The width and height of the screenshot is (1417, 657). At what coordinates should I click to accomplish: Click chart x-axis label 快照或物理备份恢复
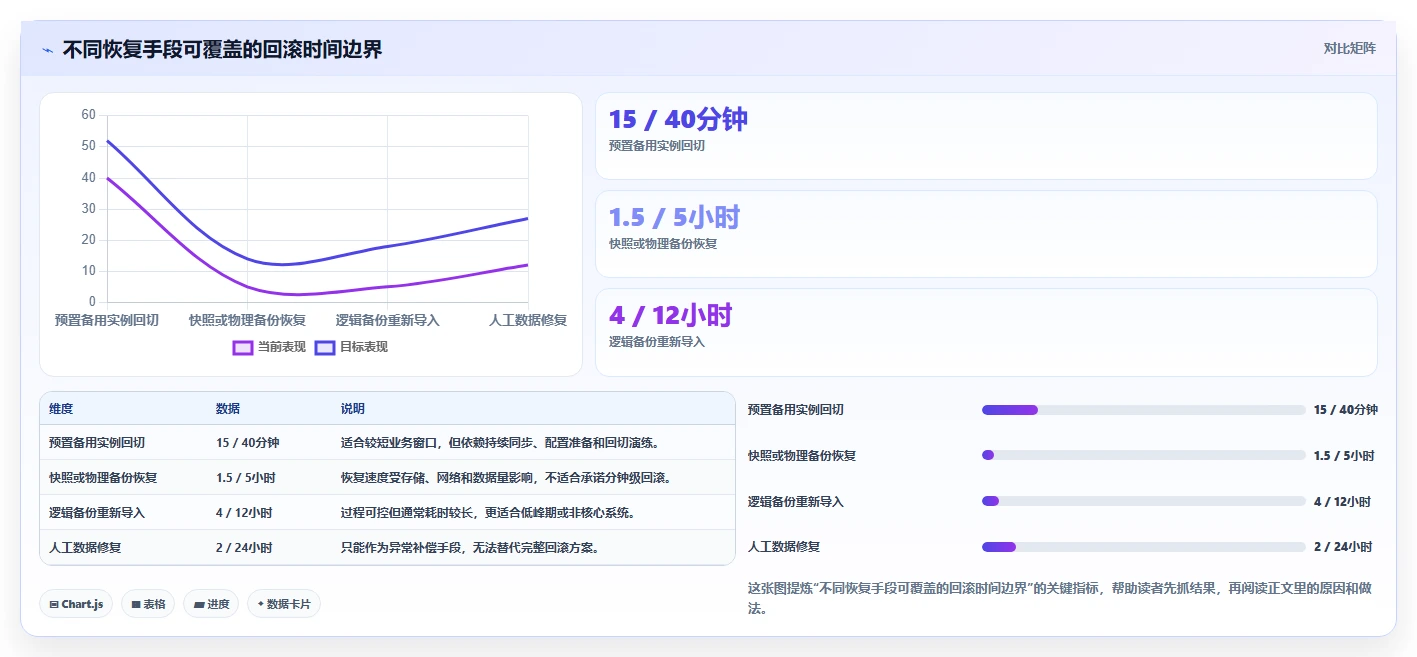pyautogui.click(x=248, y=320)
